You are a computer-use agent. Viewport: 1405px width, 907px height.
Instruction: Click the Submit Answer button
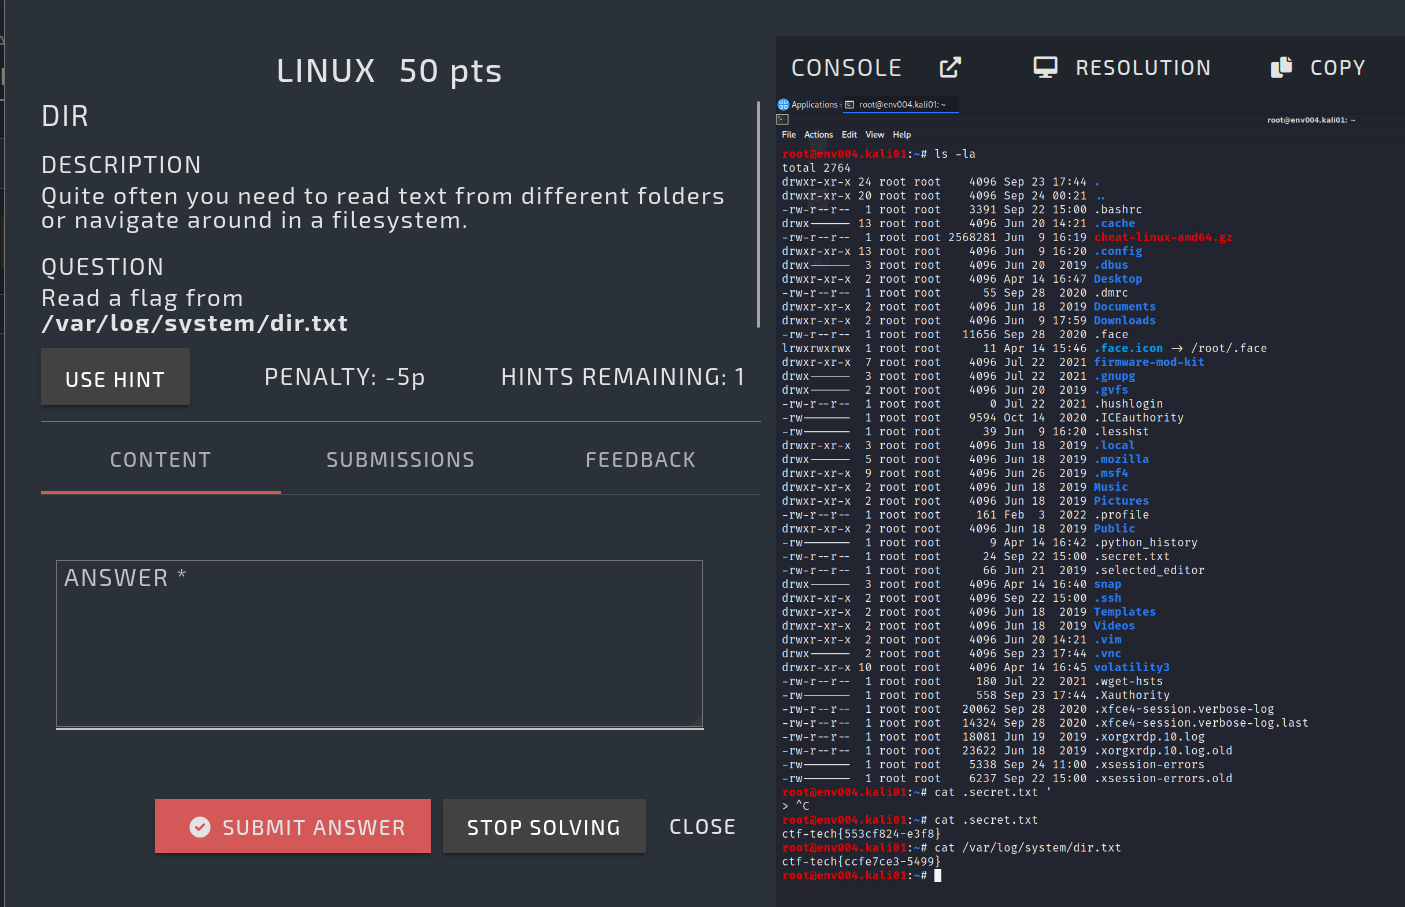(x=293, y=827)
